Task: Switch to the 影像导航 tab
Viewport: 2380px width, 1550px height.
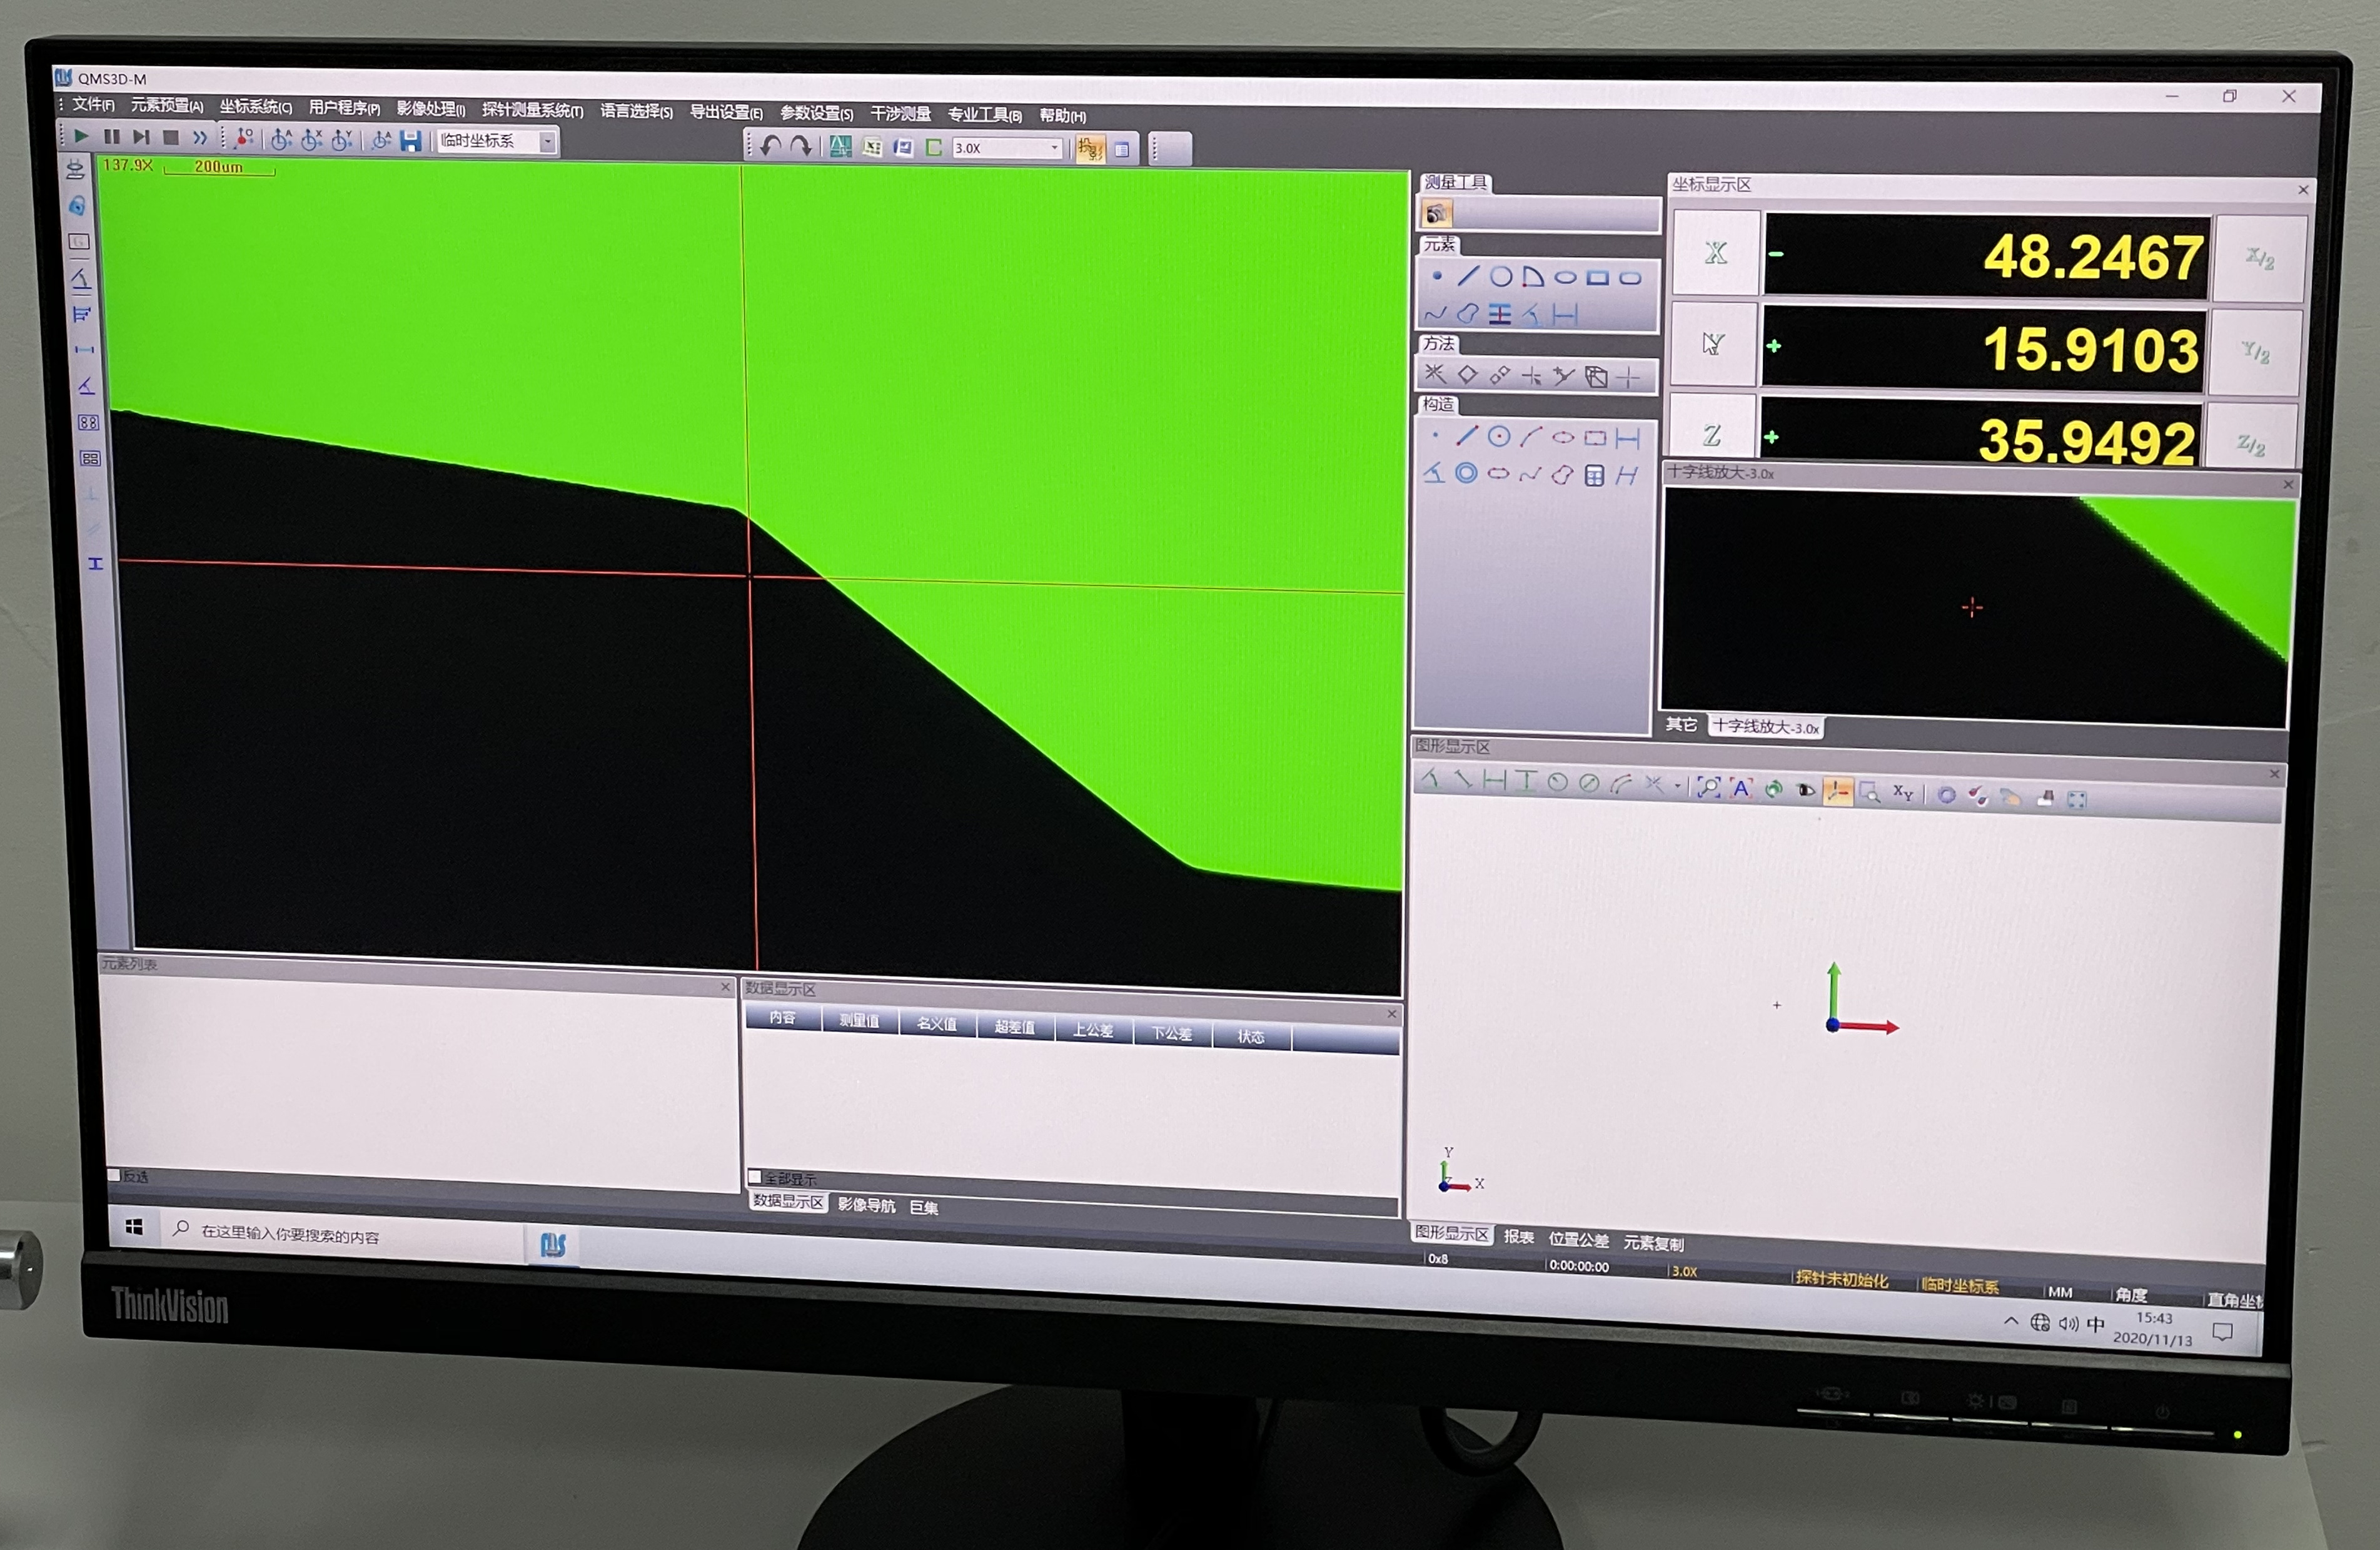Action: (866, 1205)
